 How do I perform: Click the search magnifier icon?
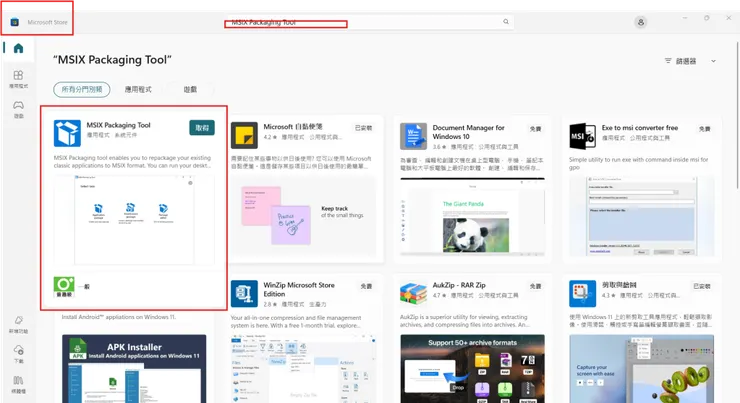[506, 22]
